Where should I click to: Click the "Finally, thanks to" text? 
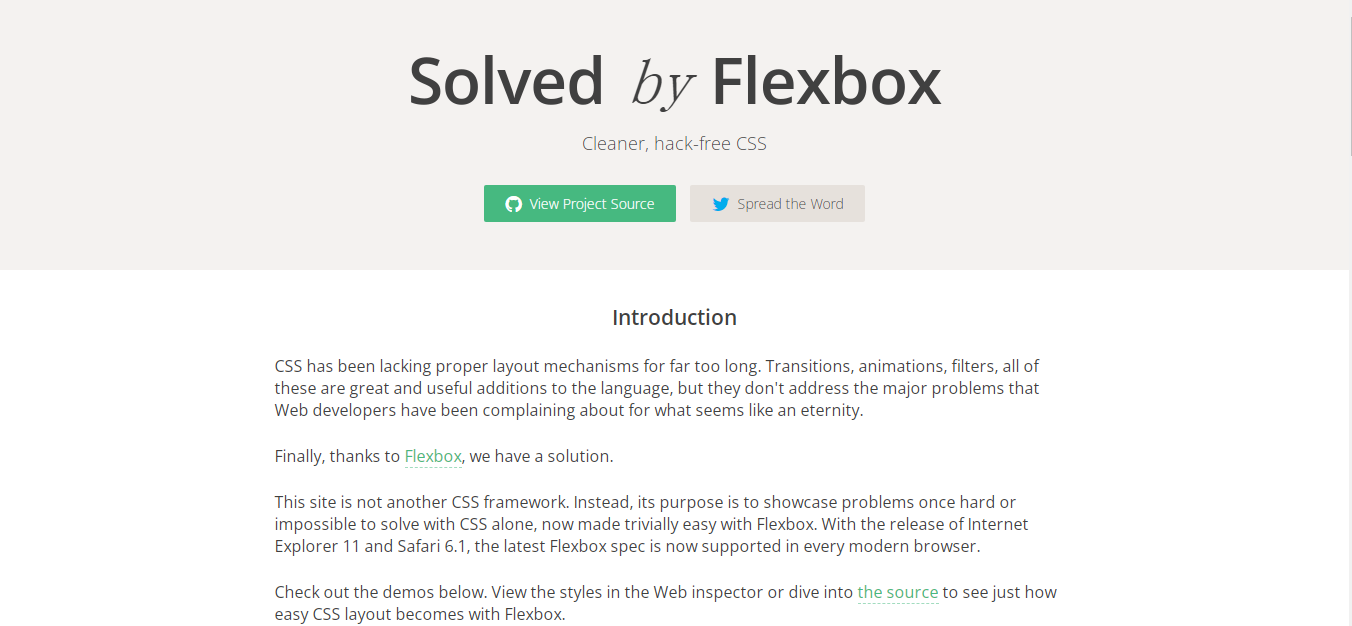pos(338,456)
